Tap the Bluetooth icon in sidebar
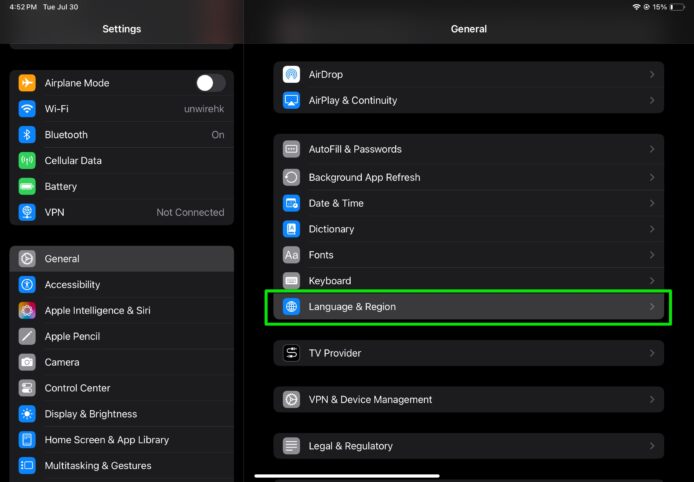 (27, 135)
